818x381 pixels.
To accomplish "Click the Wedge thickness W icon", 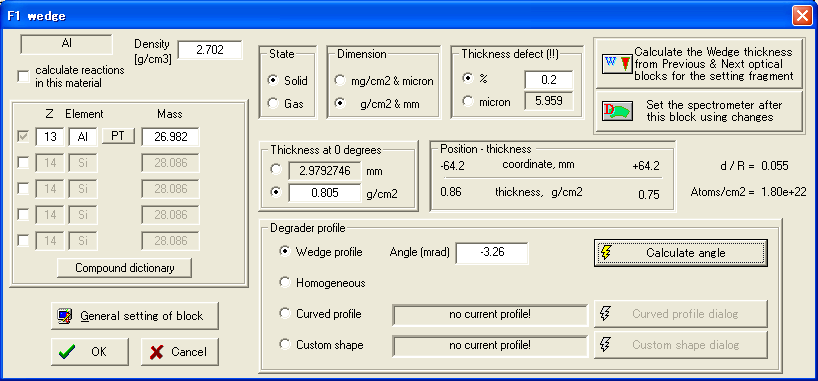I will (x=617, y=63).
